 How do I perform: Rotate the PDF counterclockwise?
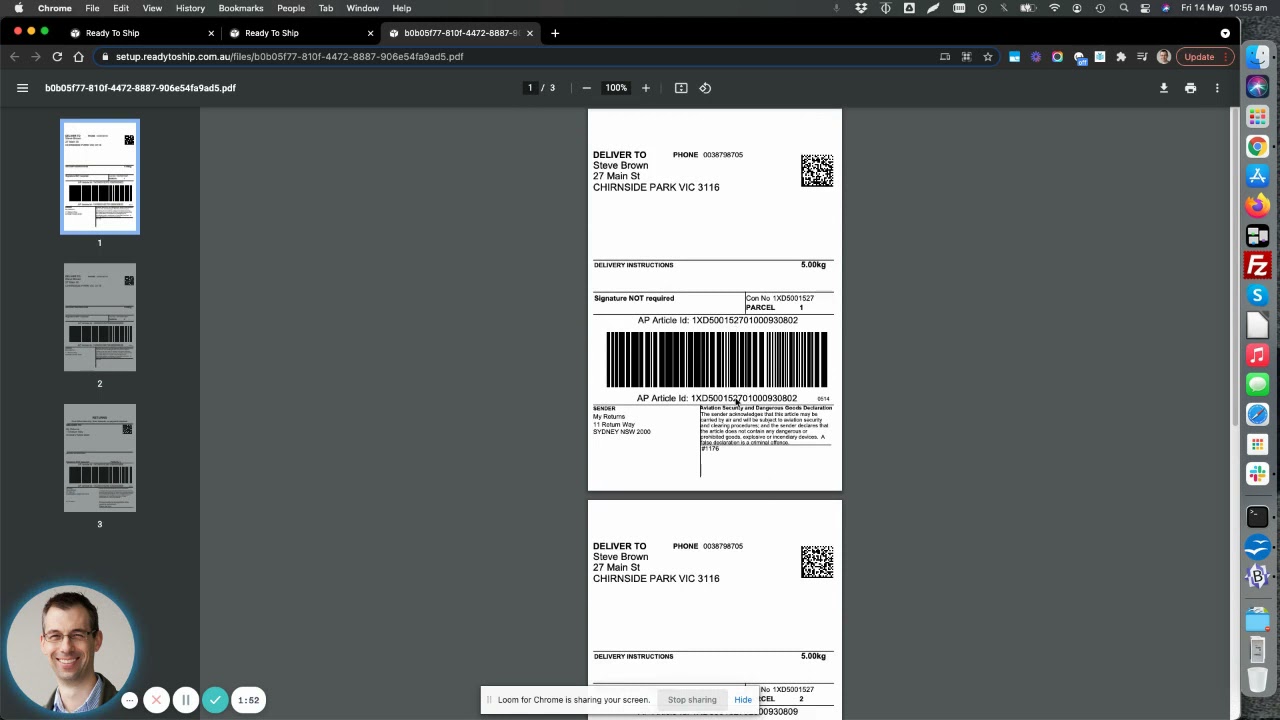click(x=705, y=88)
